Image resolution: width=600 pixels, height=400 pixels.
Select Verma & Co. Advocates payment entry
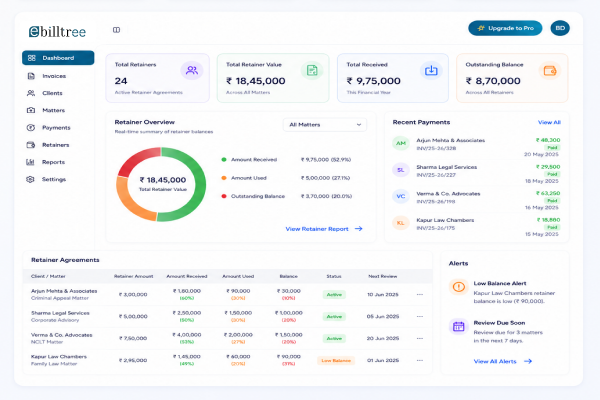[x=448, y=194]
